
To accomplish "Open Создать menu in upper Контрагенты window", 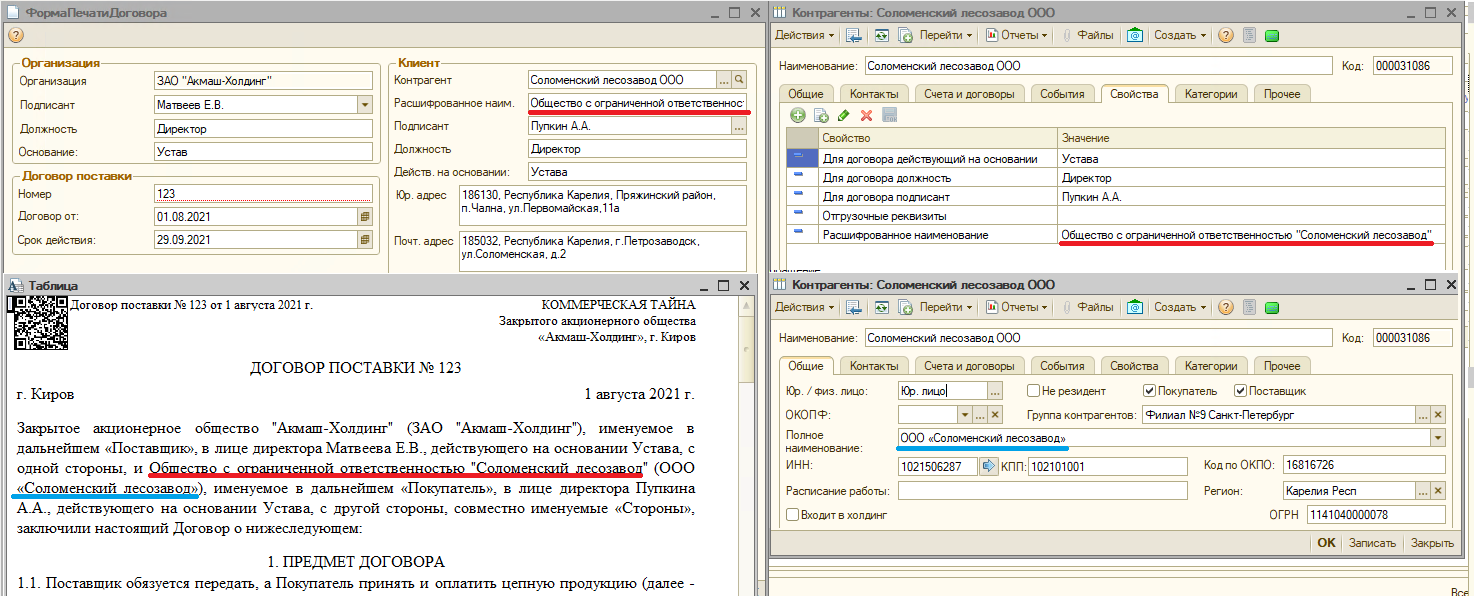I will pyautogui.click(x=1180, y=35).
